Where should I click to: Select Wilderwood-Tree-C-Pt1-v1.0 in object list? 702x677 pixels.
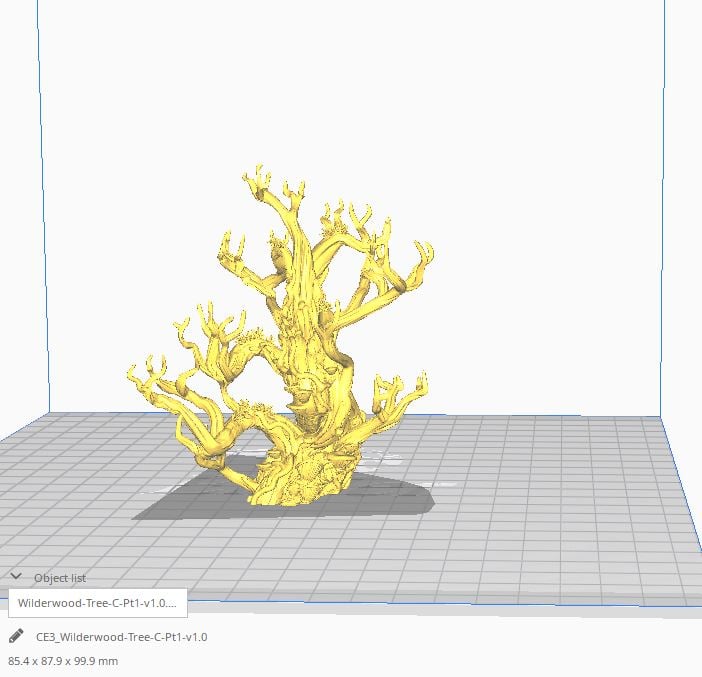(x=98, y=603)
